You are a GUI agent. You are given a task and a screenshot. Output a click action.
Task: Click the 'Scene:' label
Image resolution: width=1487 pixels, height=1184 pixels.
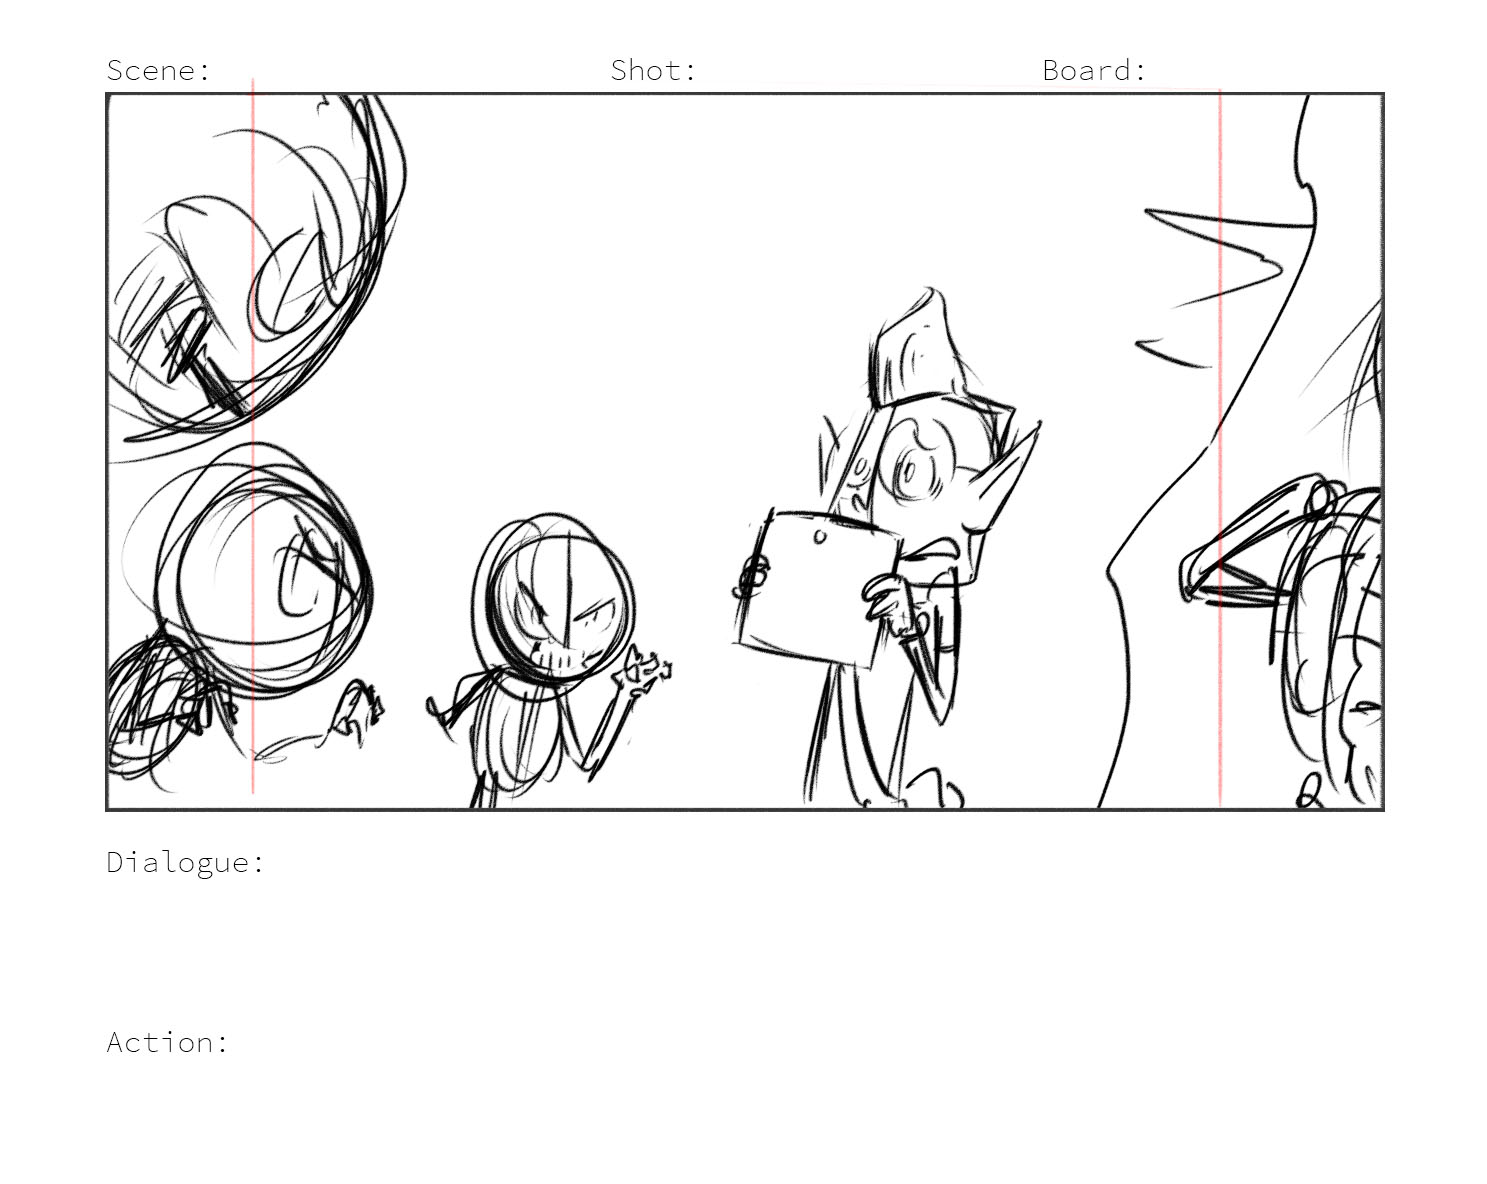pyautogui.click(x=159, y=70)
